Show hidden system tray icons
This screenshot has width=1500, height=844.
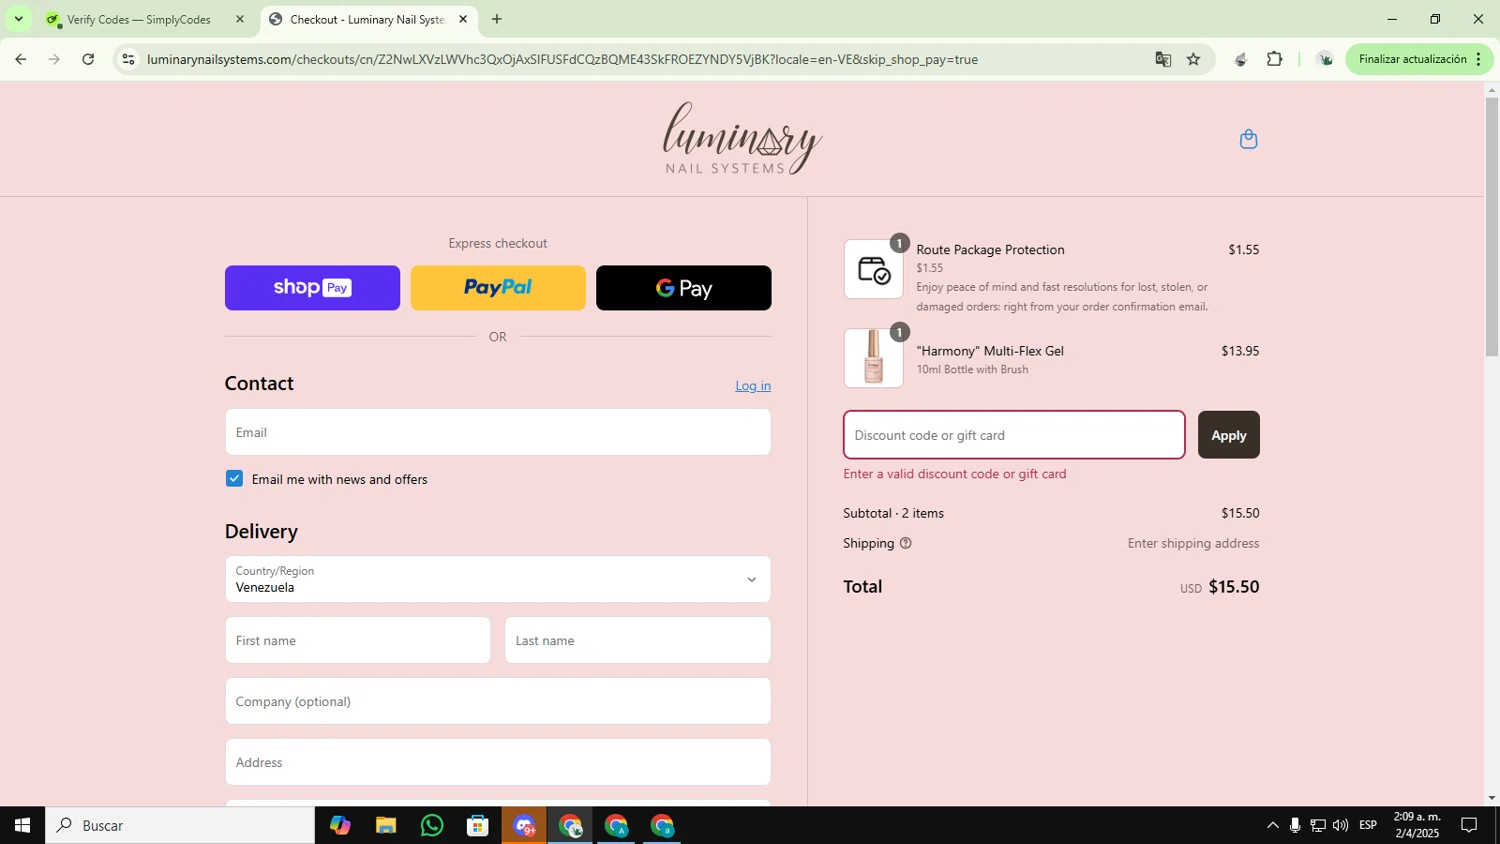tap(1272, 825)
